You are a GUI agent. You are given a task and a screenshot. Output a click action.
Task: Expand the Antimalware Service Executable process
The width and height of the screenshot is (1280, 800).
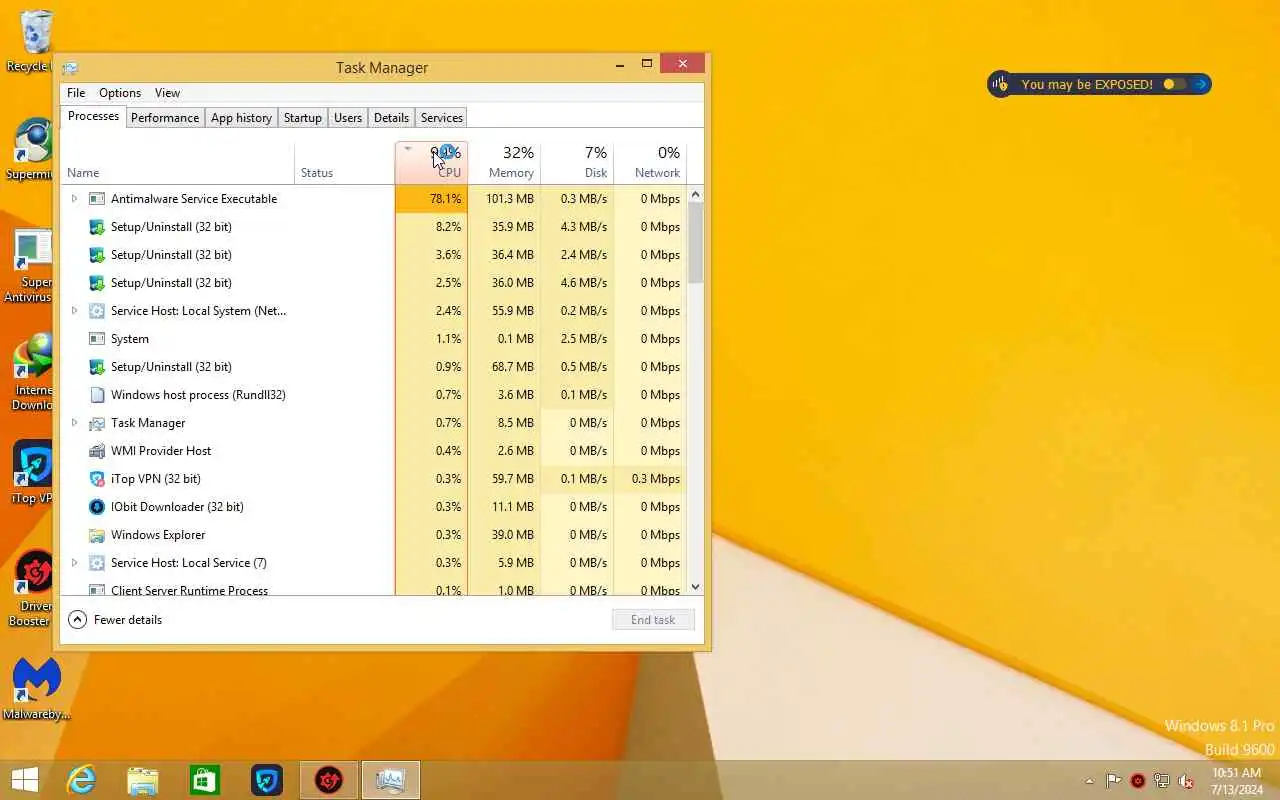click(74, 199)
